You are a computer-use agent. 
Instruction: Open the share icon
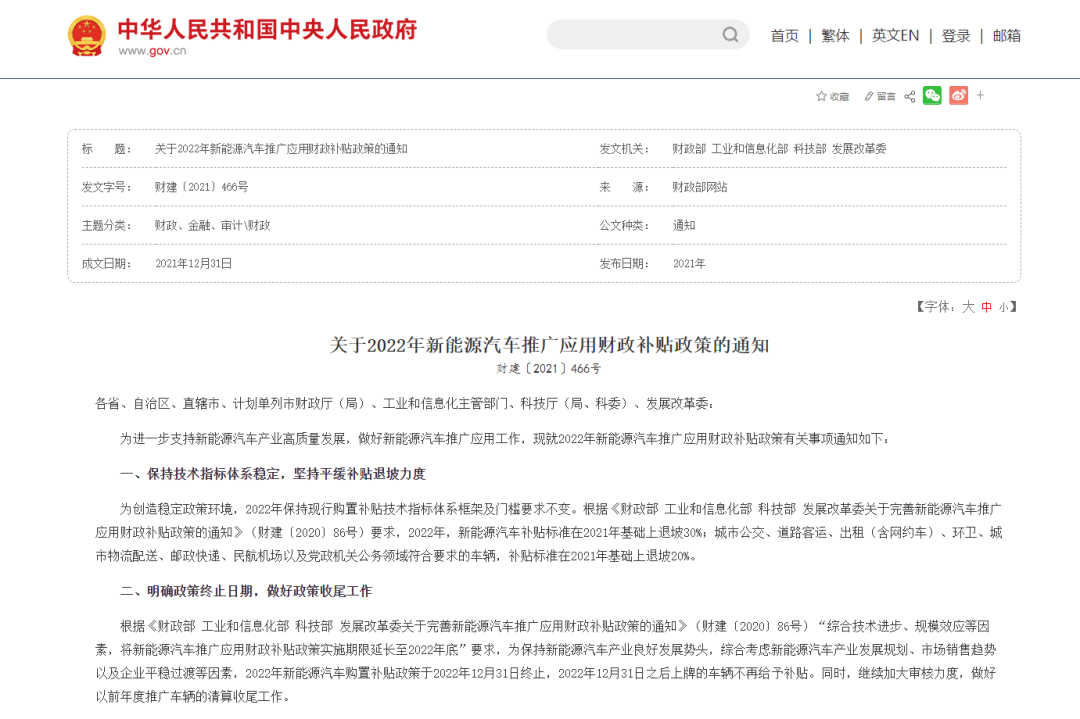(910, 96)
